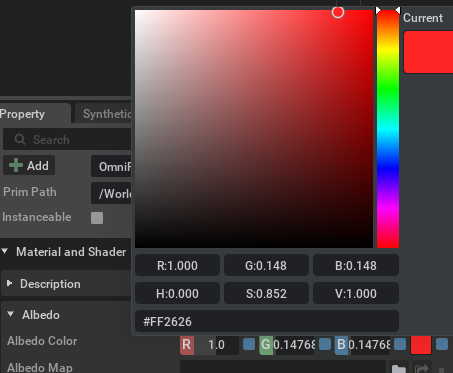This screenshot has width=453, height=373.
Task: Click the Current color preview swatch
Action: pyautogui.click(x=428, y=52)
